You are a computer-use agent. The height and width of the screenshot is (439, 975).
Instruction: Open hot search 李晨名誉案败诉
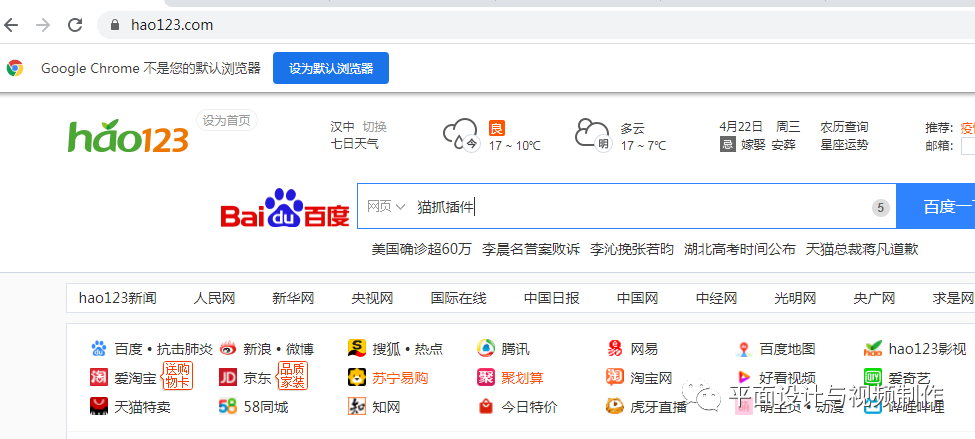[x=531, y=249]
